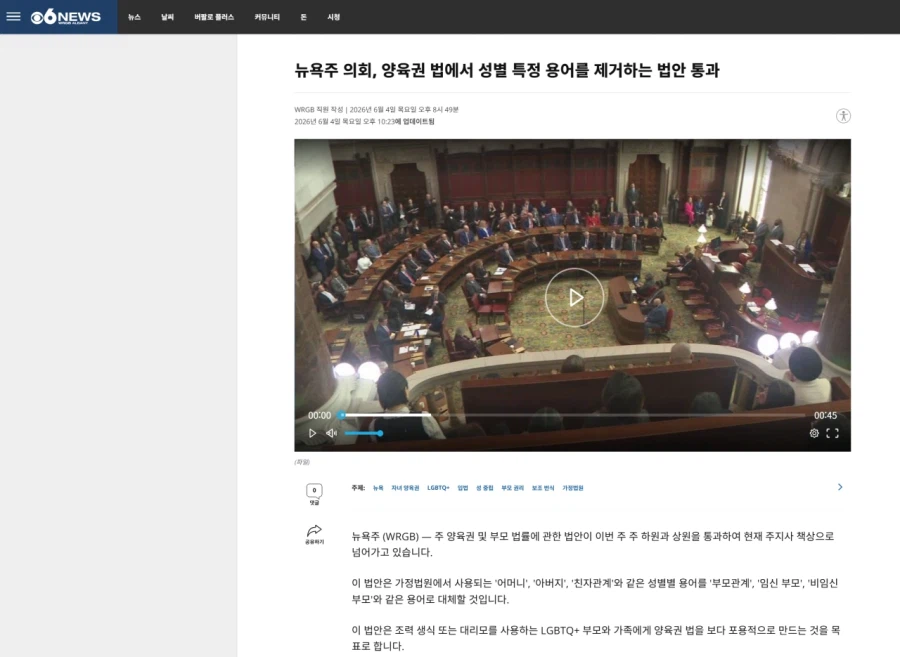This screenshot has height=657, width=900.
Task: Open the LGBTQ+ topic tag
Action: click(438, 488)
